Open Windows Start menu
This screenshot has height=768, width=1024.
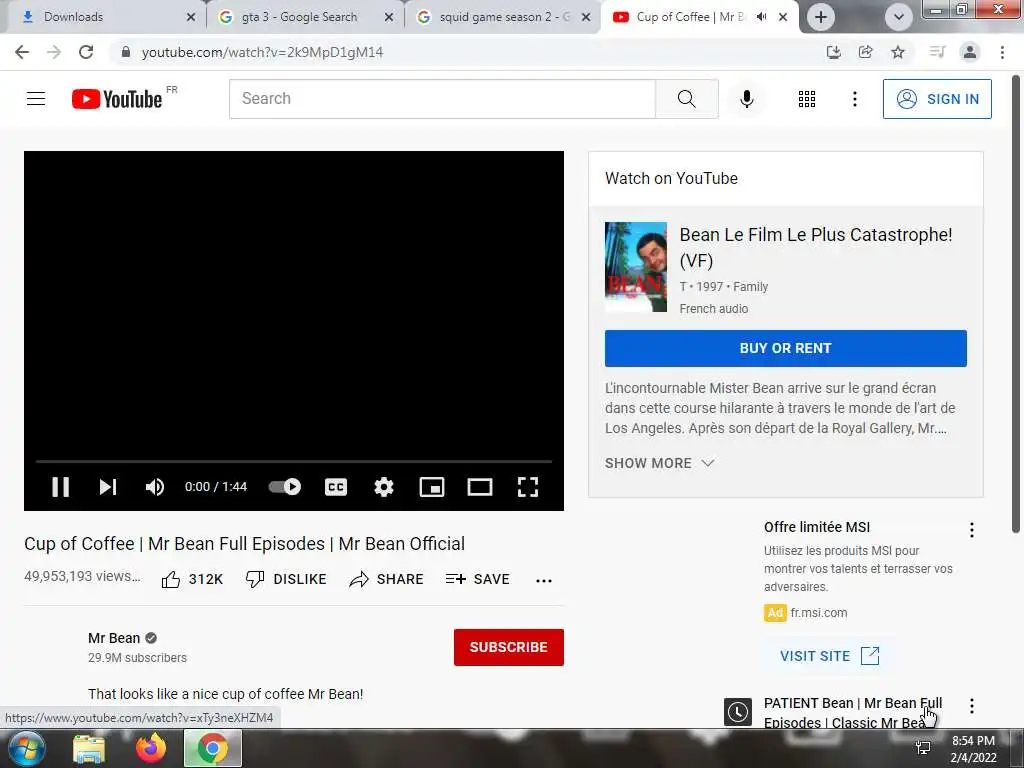click(x=26, y=748)
